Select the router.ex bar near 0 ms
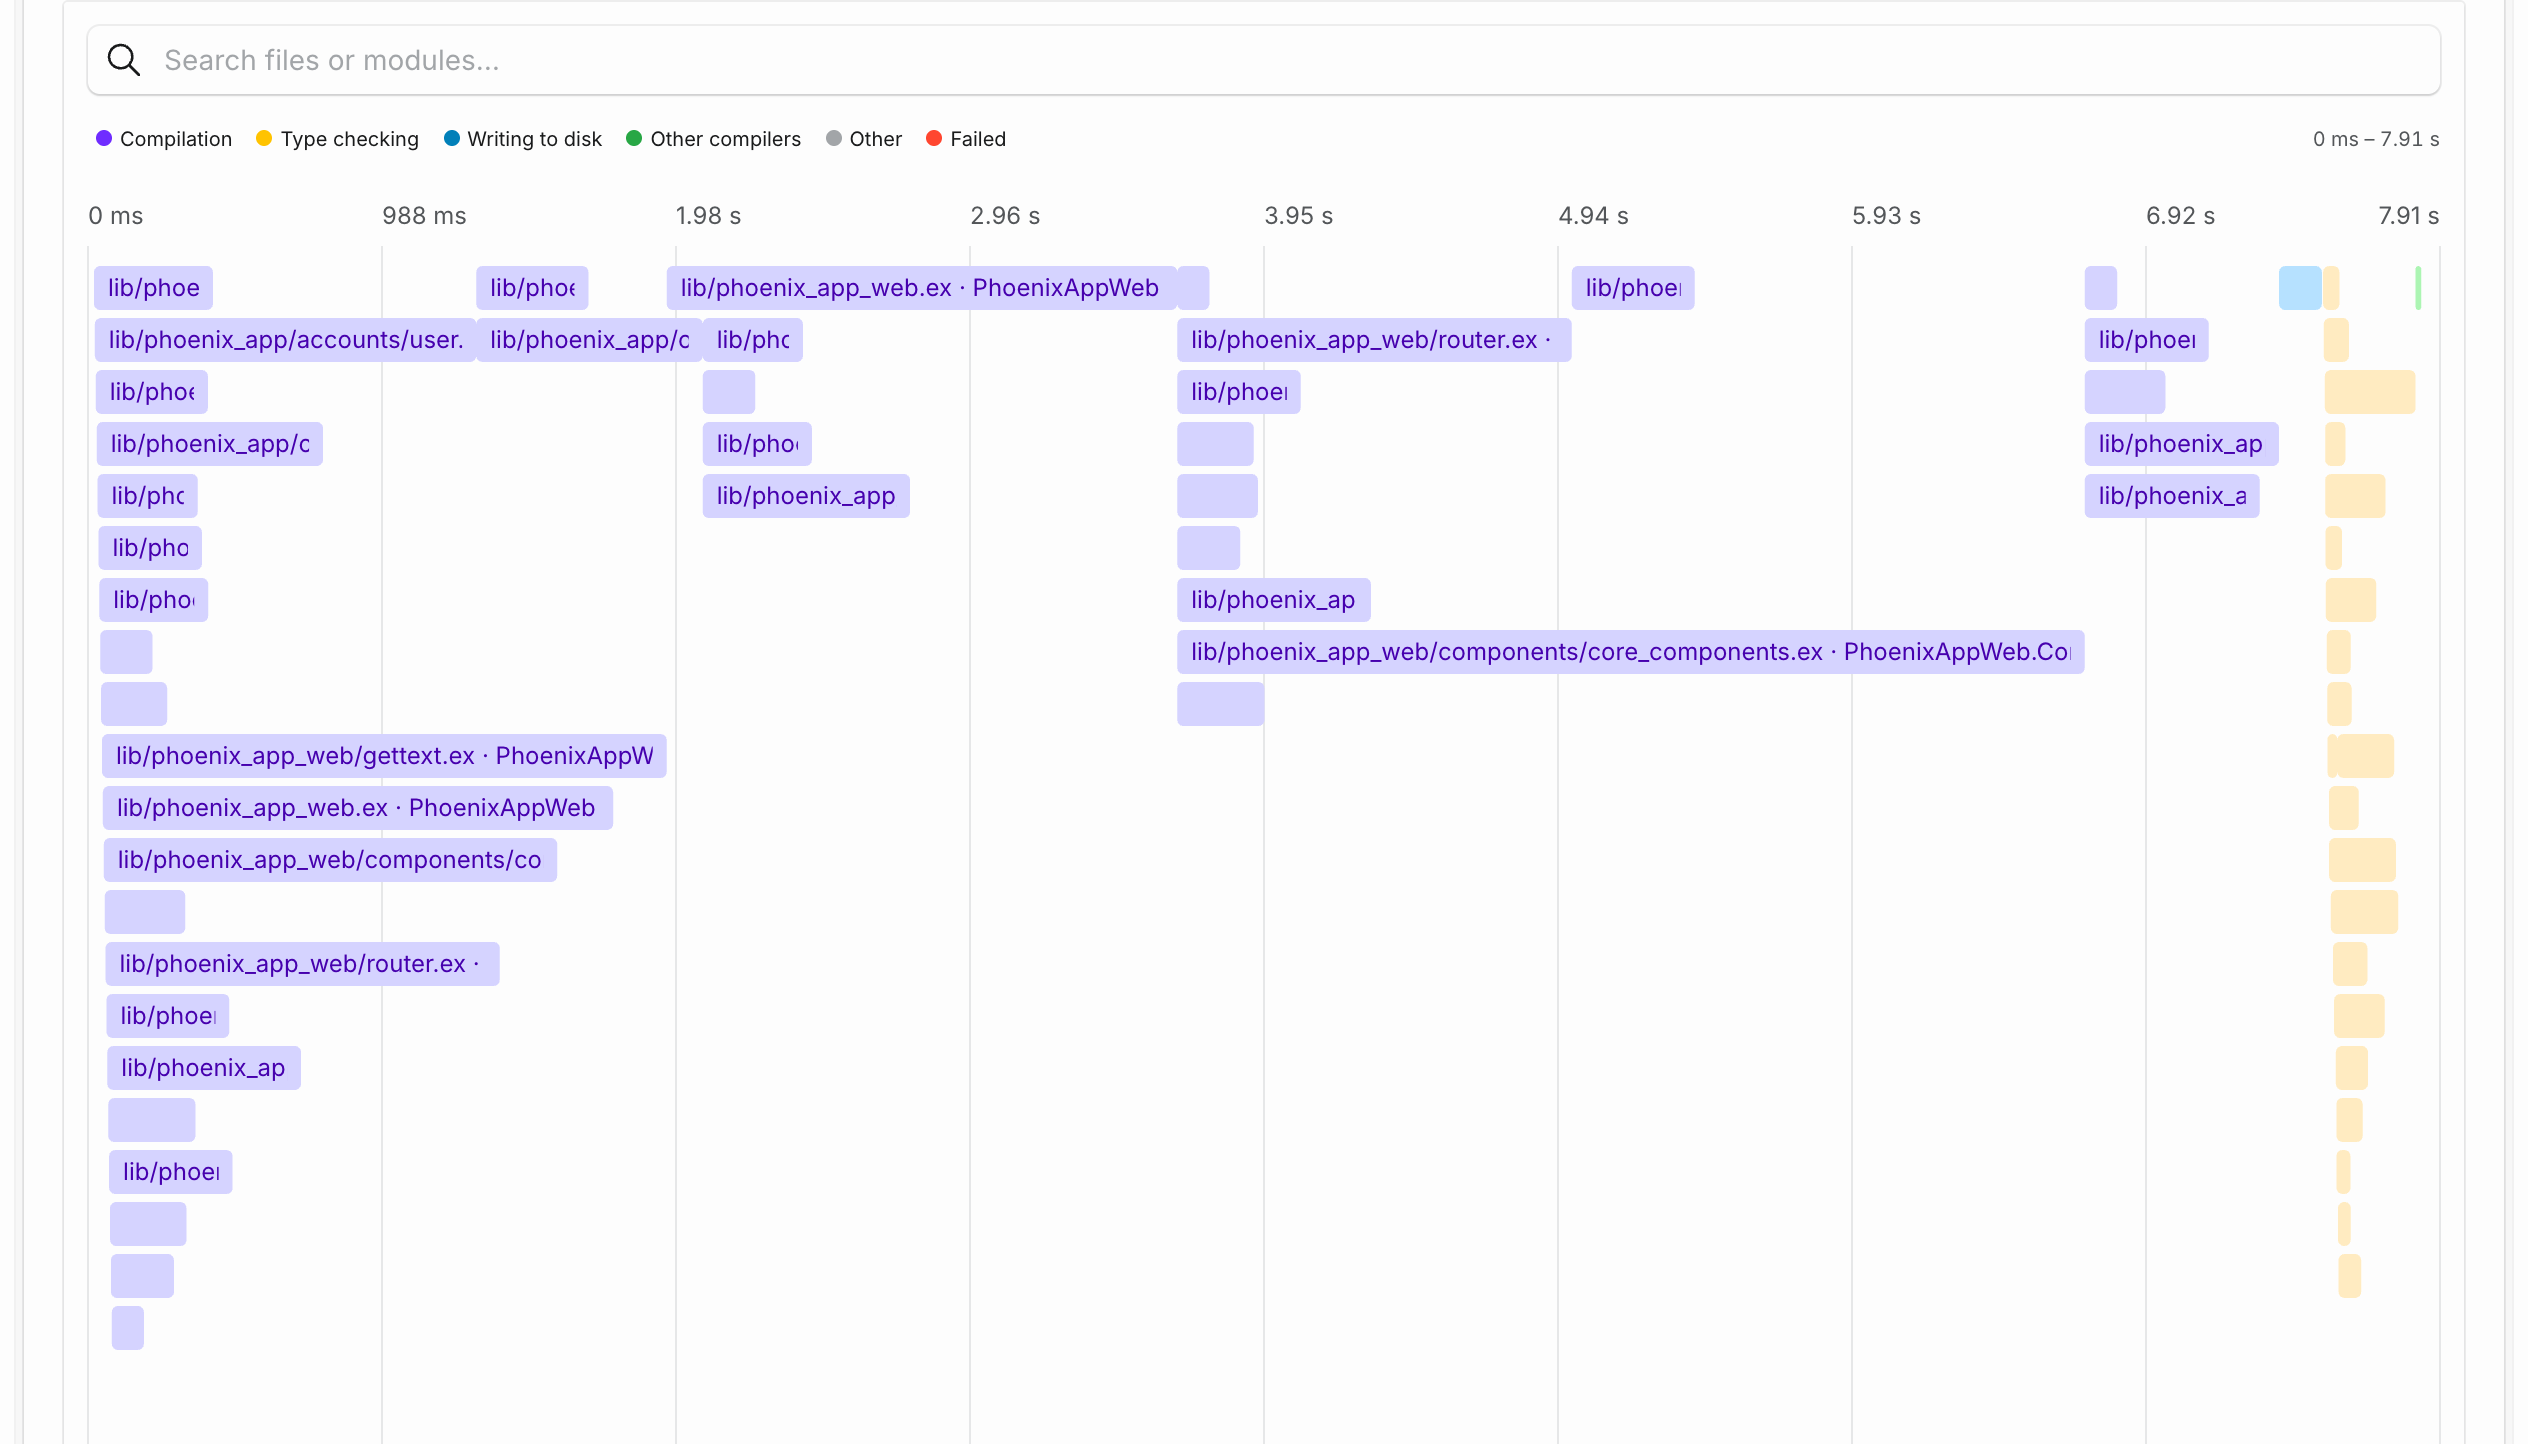 coord(302,964)
